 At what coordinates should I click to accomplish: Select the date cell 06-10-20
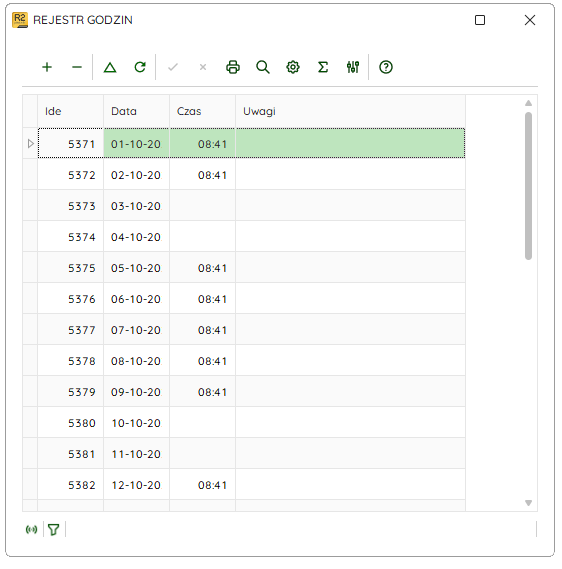click(136, 299)
